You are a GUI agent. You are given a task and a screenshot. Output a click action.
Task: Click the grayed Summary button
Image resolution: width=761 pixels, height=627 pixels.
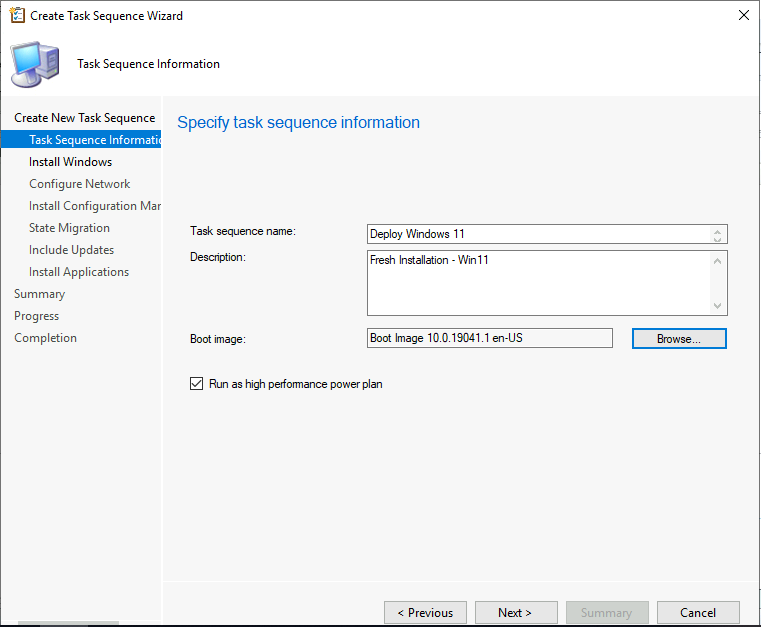[x=607, y=613]
